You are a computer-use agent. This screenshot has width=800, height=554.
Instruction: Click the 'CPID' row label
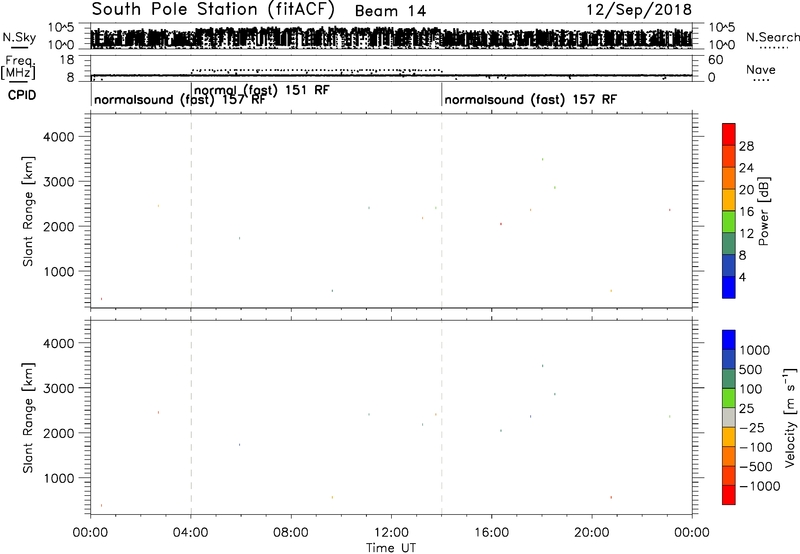[22, 95]
